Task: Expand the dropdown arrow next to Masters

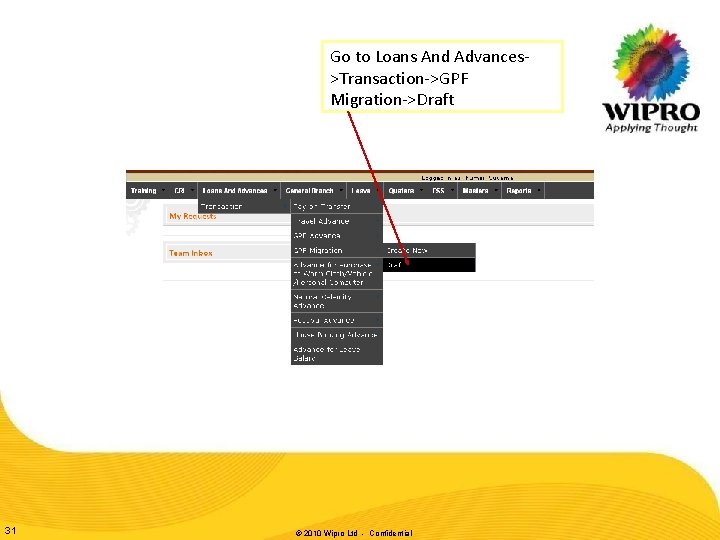Action: point(496,190)
